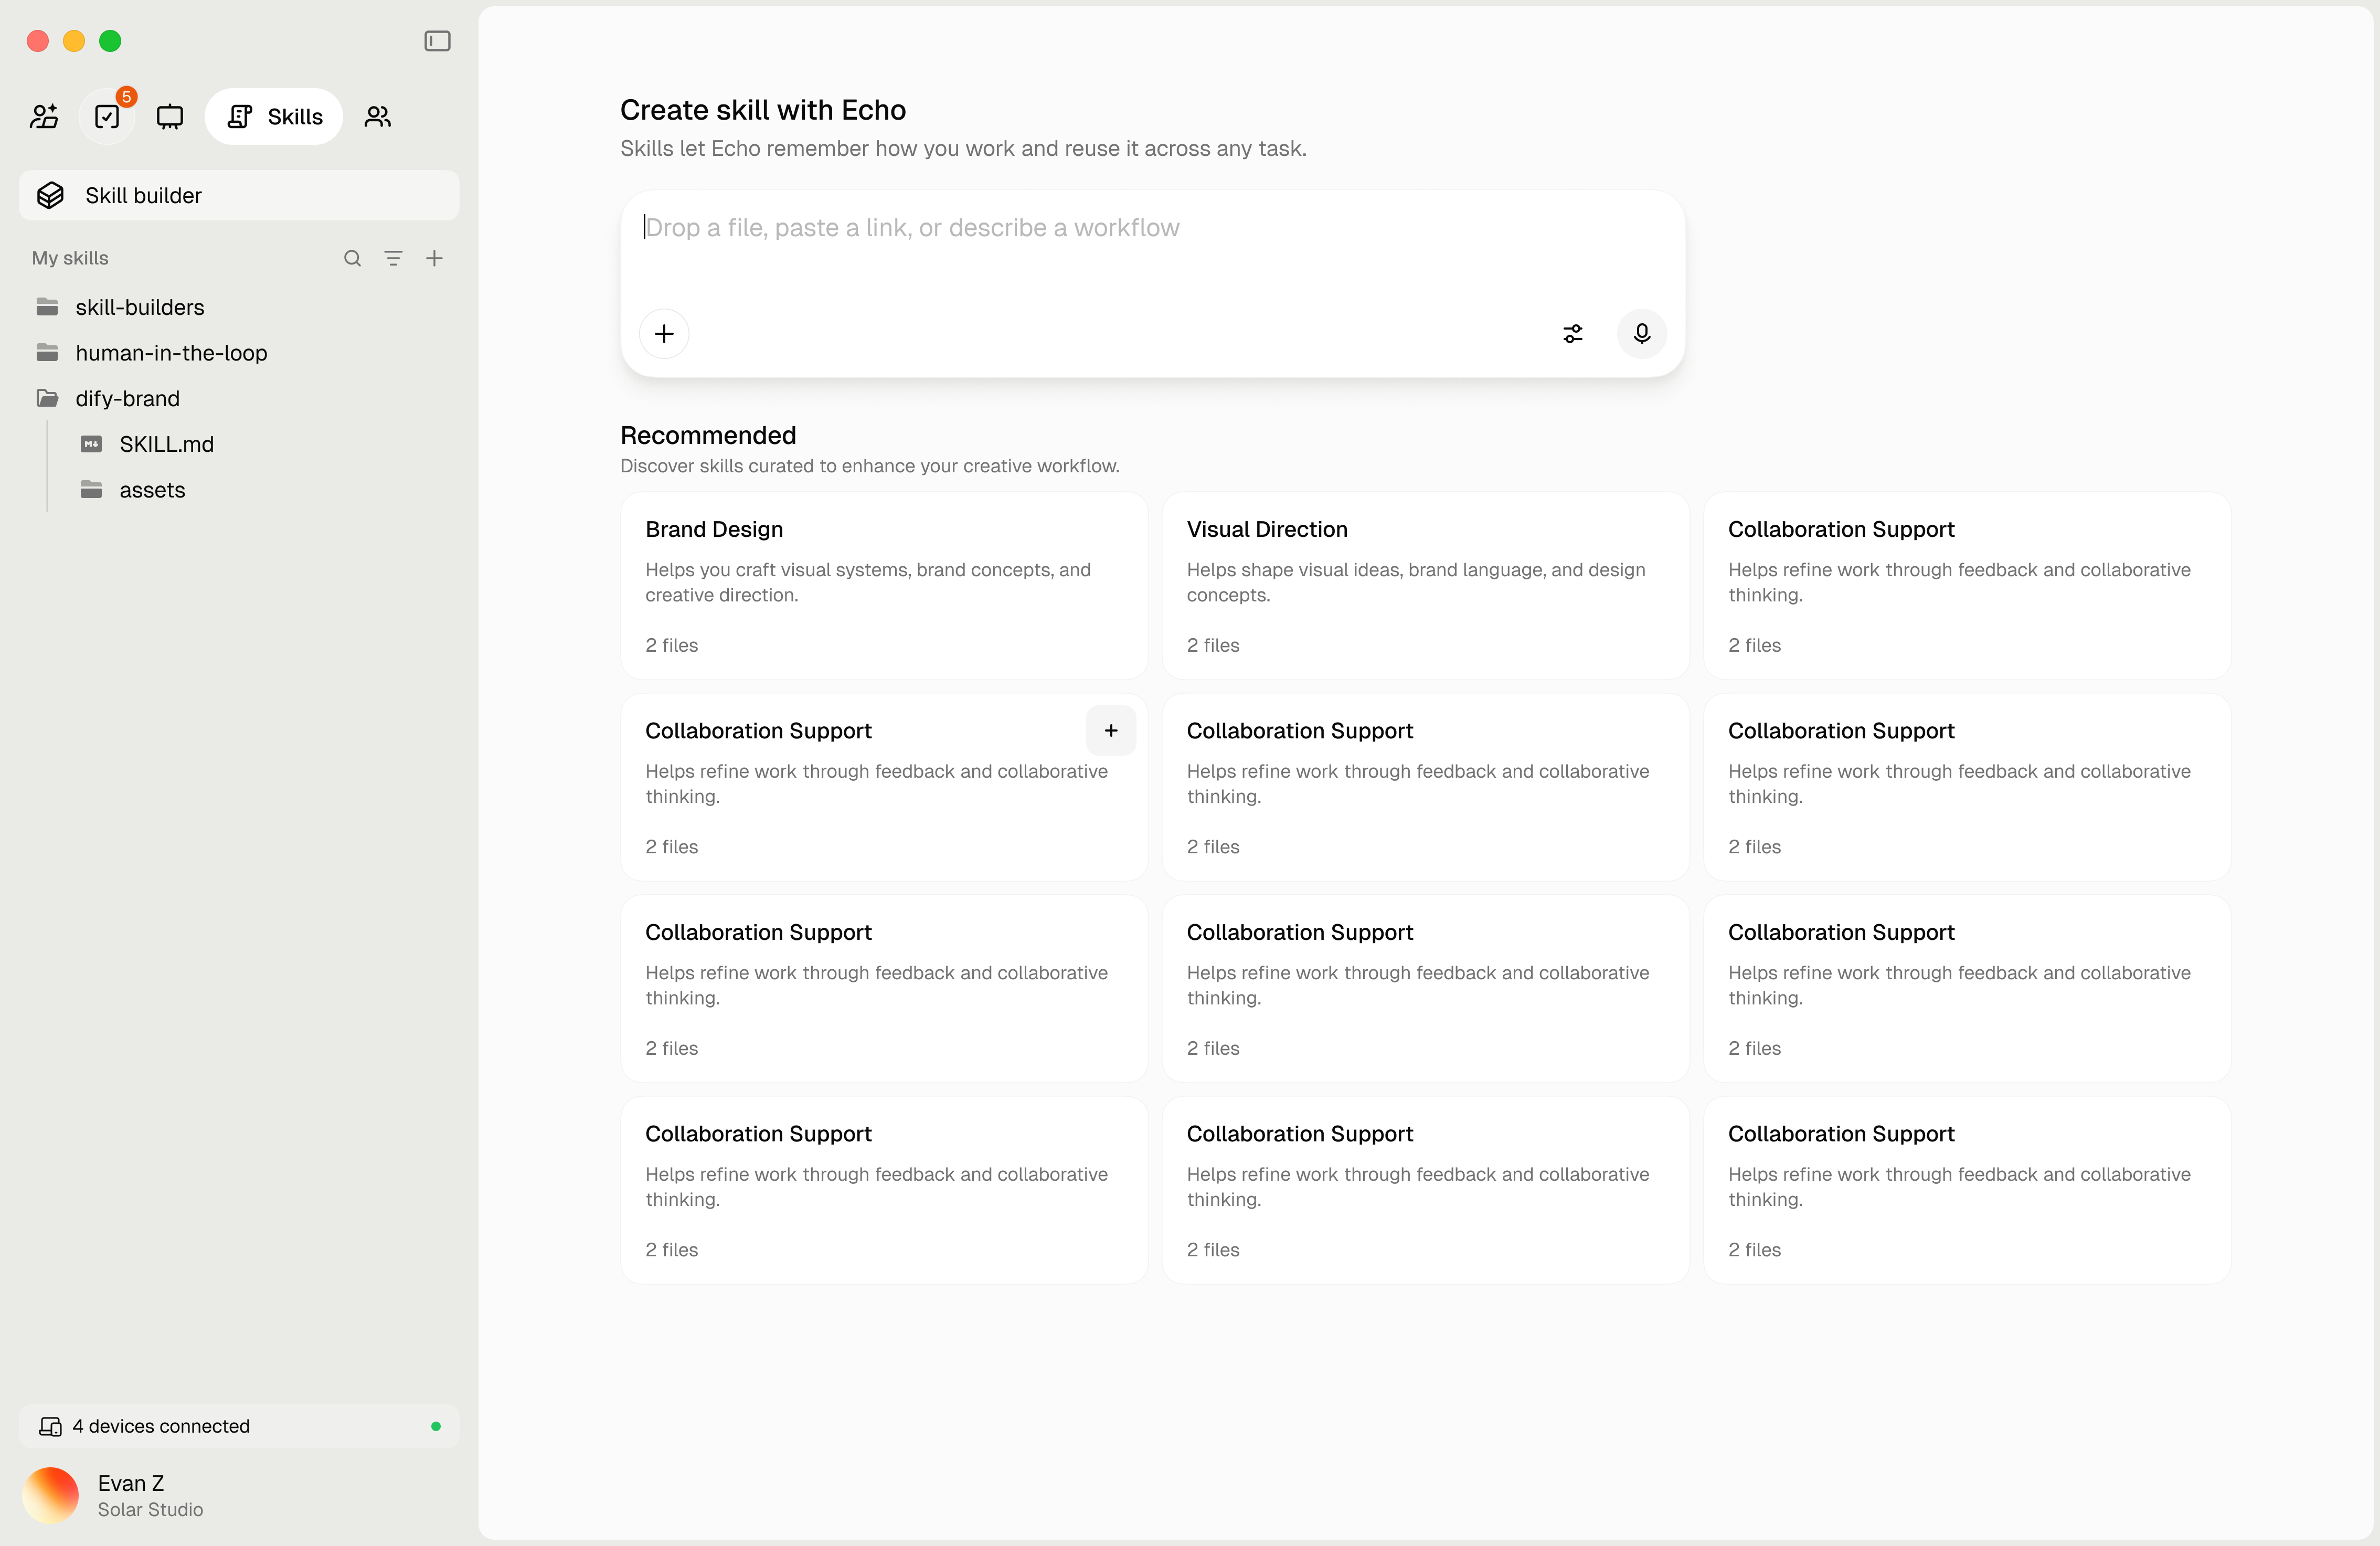Screen dimensions: 2380x1546
Task: Search My skills with magnifier icon
Action: point(352,258)
